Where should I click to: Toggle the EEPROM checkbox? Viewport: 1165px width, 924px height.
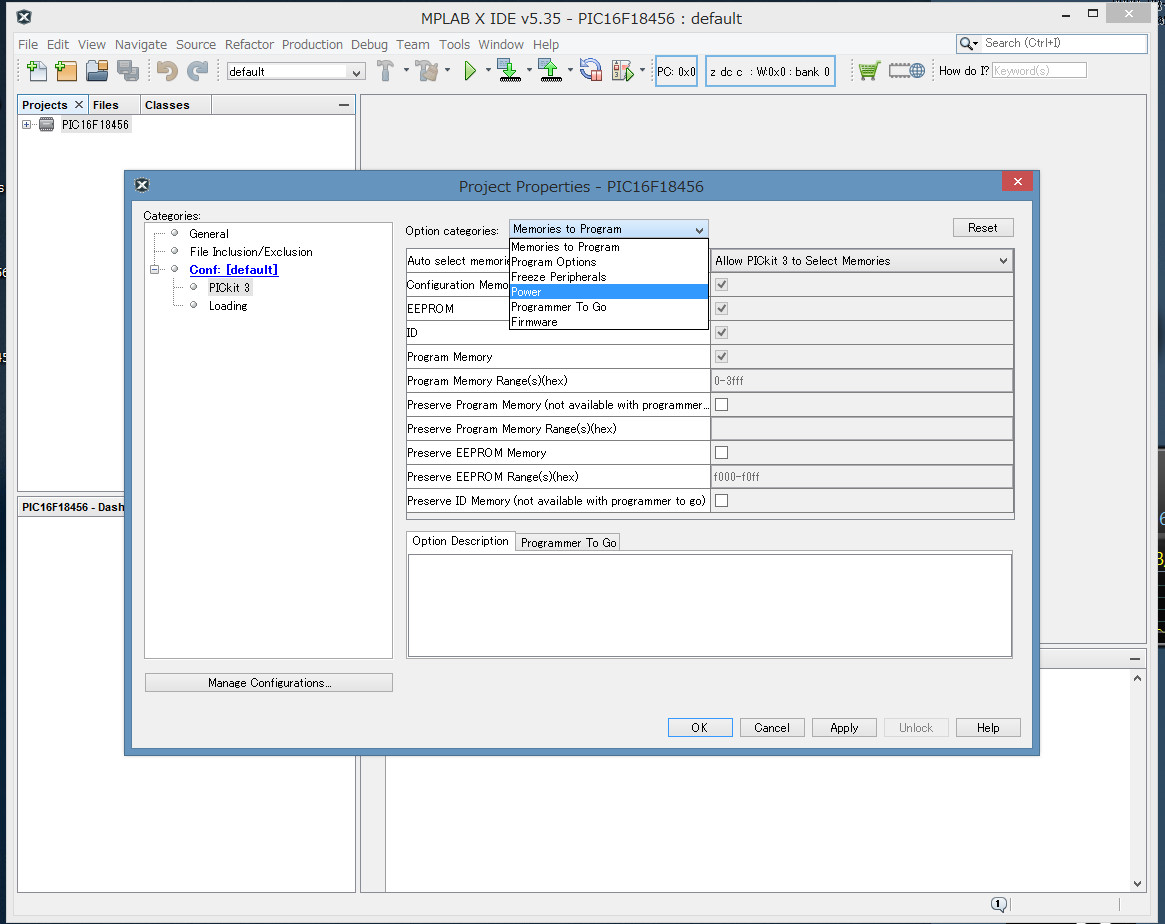click(x=721, y=308)
